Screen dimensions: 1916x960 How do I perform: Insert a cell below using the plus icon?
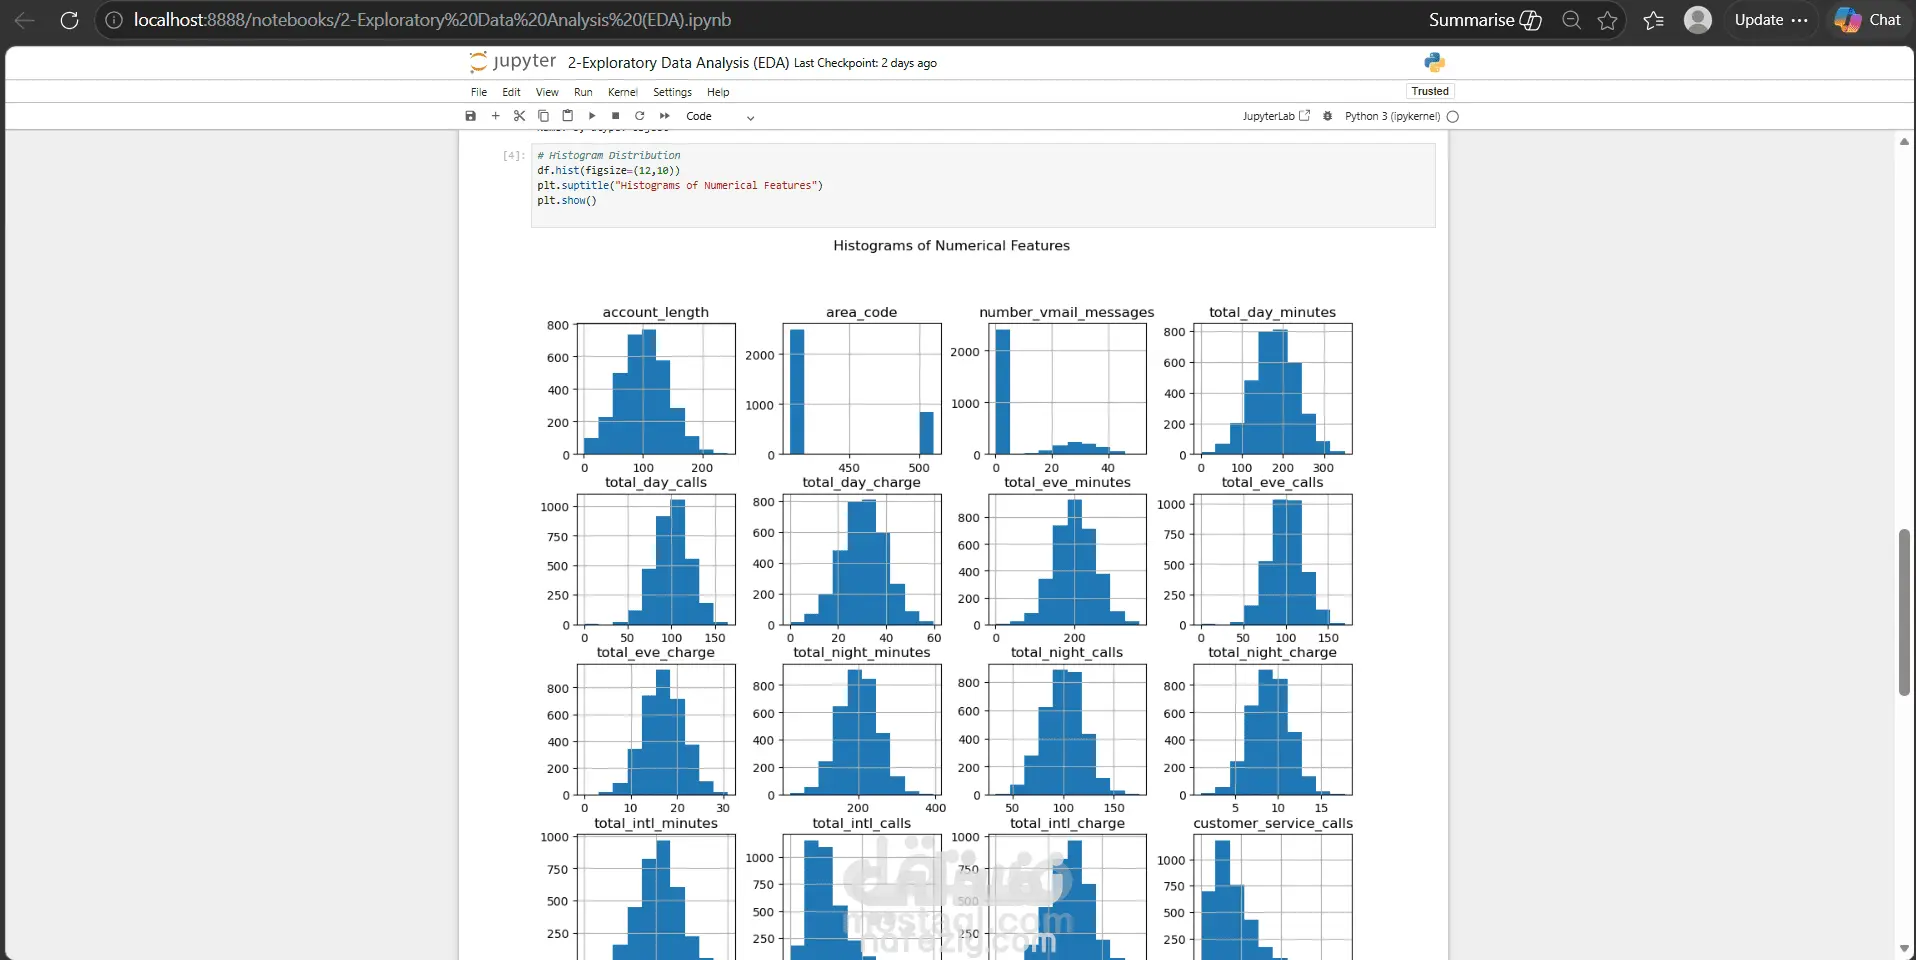pos(495,116)
